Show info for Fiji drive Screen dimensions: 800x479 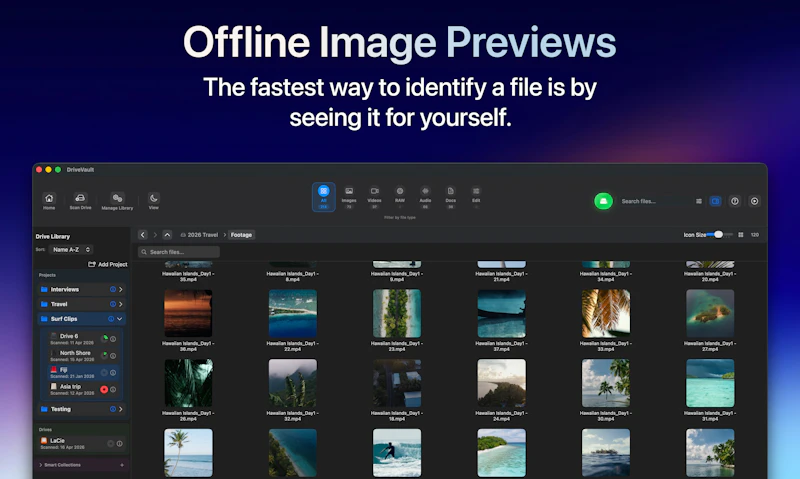coord(113,372)
